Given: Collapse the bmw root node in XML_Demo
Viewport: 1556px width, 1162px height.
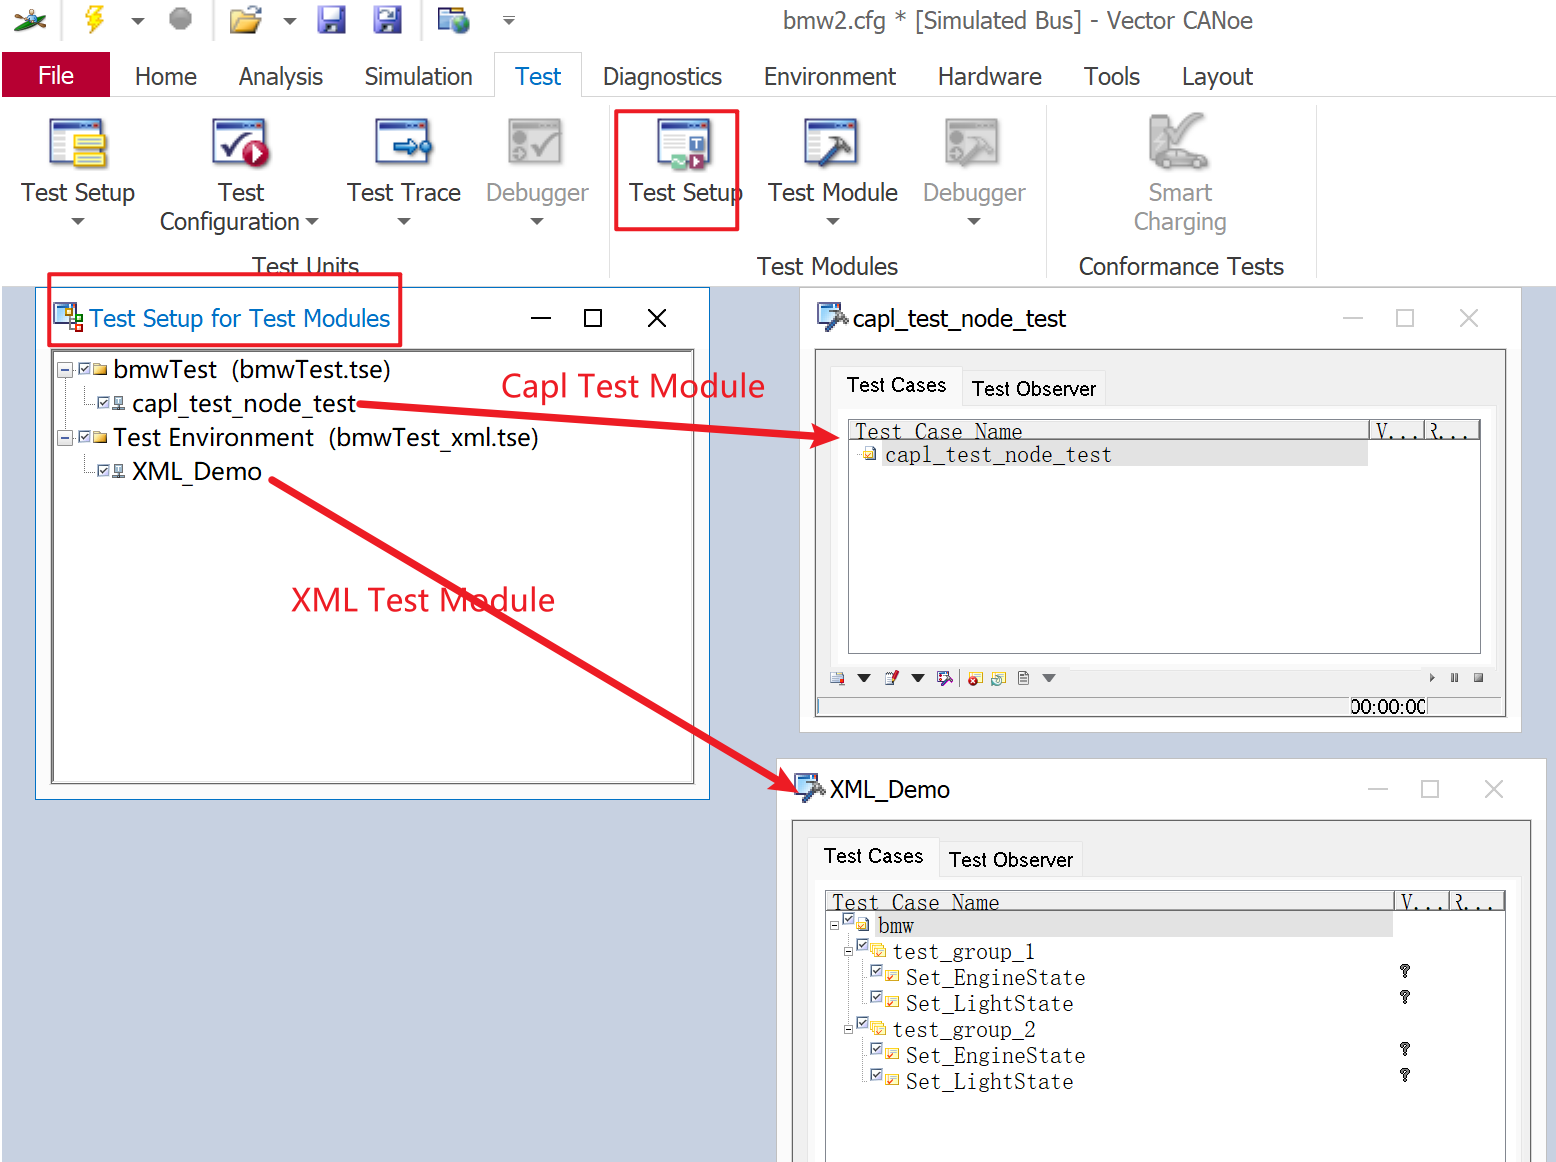Looking at the screenshot, I should (x=834, y=926).
